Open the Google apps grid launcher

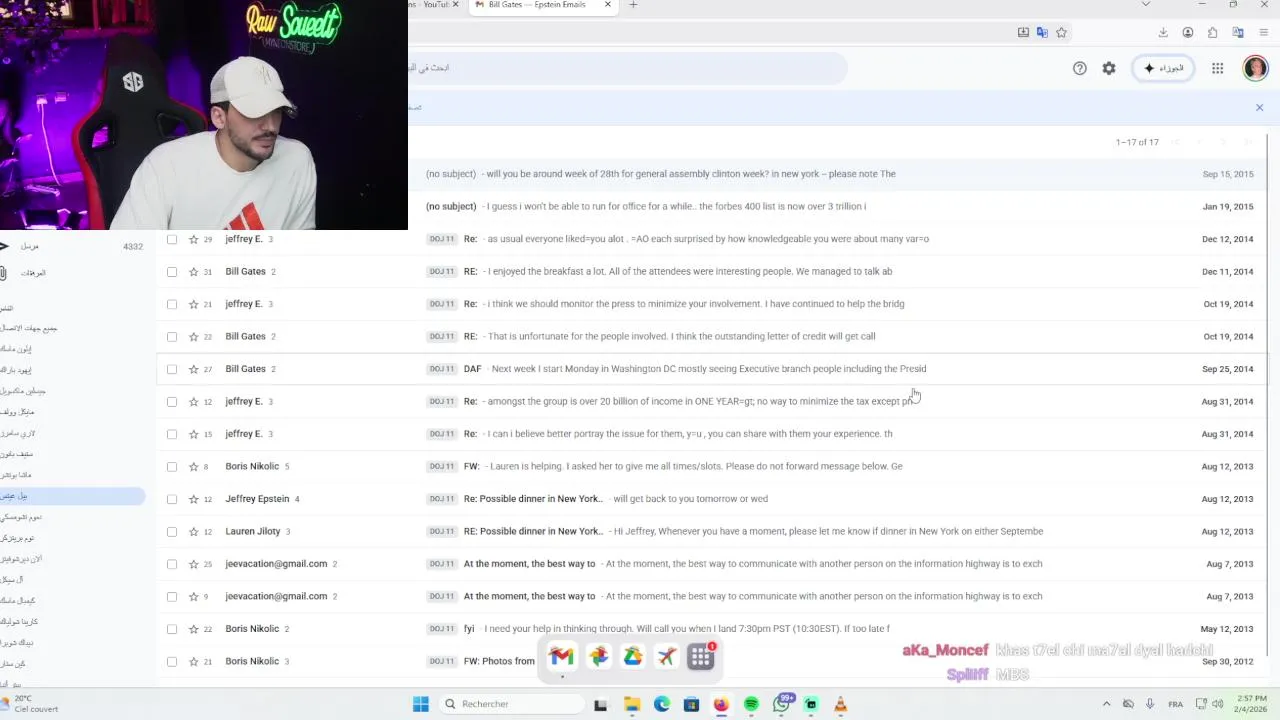(1217, 68)
